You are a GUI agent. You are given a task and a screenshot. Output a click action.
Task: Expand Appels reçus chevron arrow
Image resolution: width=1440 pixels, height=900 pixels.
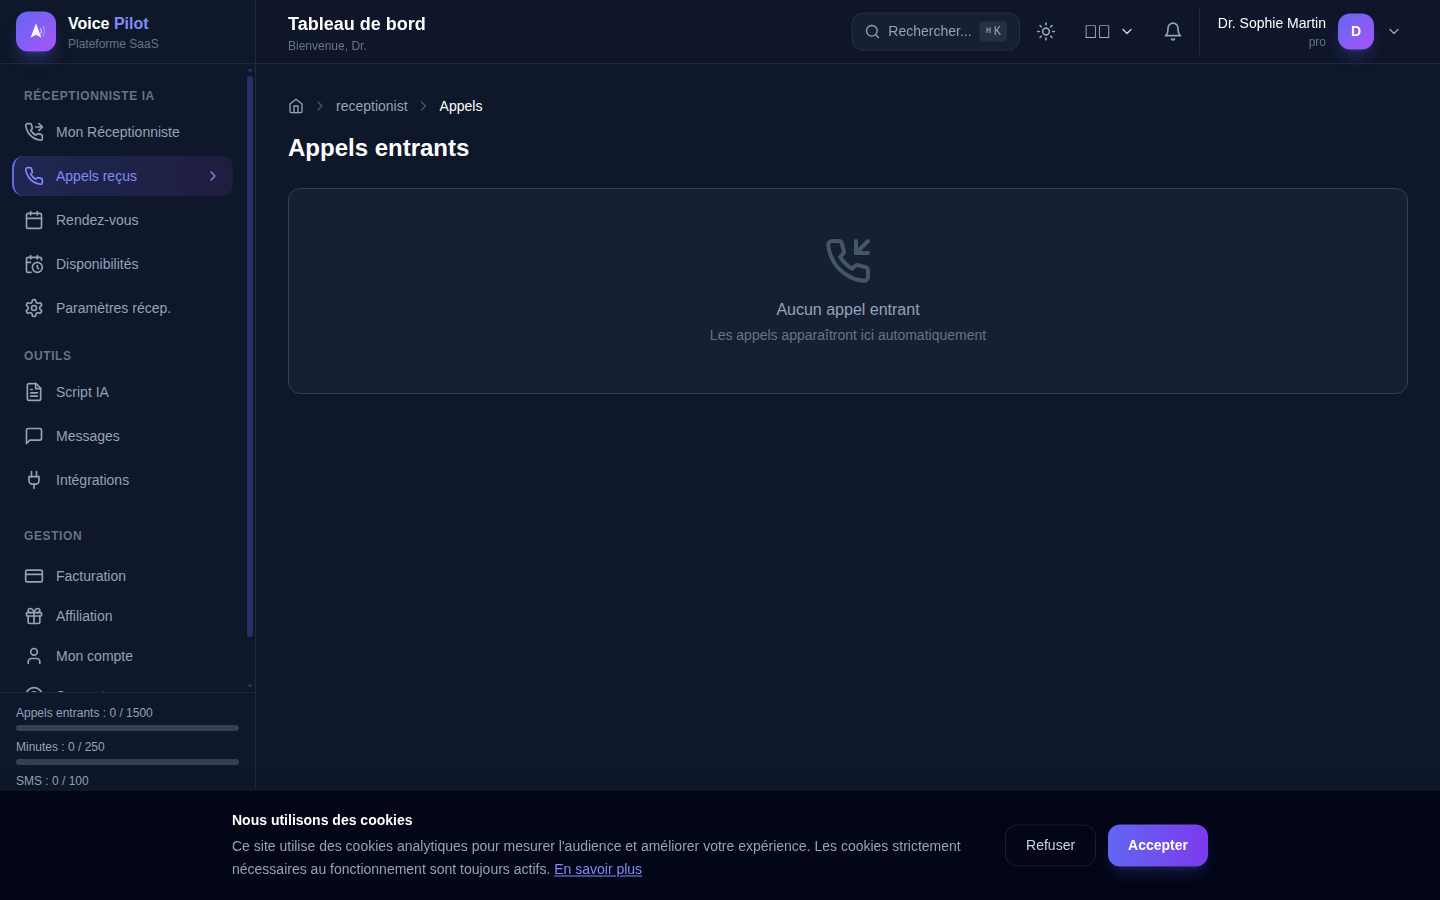(213, 176)
